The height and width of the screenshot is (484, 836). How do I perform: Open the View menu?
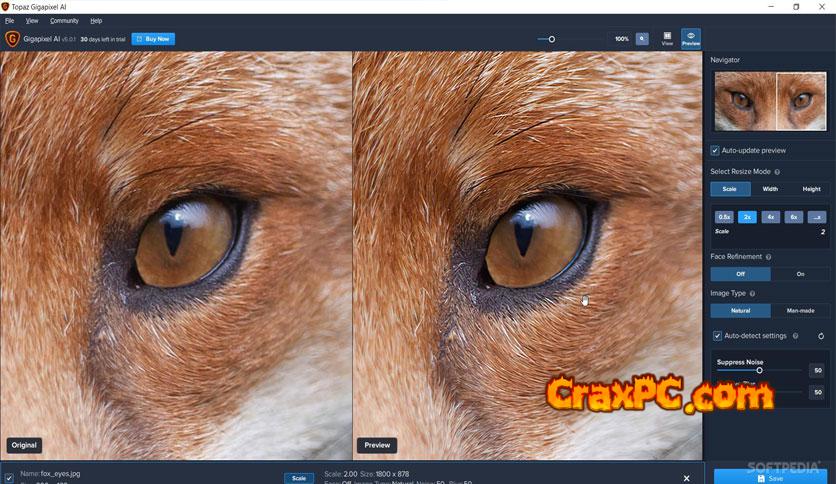32,21
